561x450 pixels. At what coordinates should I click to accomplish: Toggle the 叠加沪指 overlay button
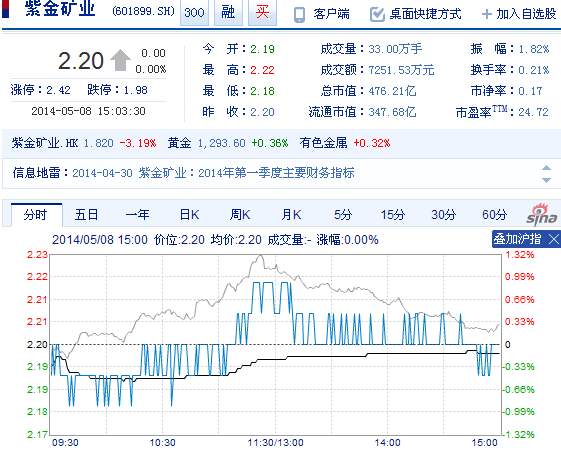point(517,239)
